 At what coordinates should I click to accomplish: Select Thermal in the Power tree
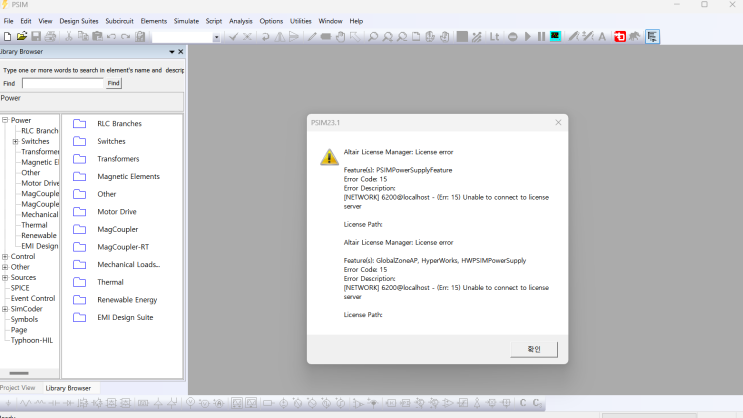(34, 225)
